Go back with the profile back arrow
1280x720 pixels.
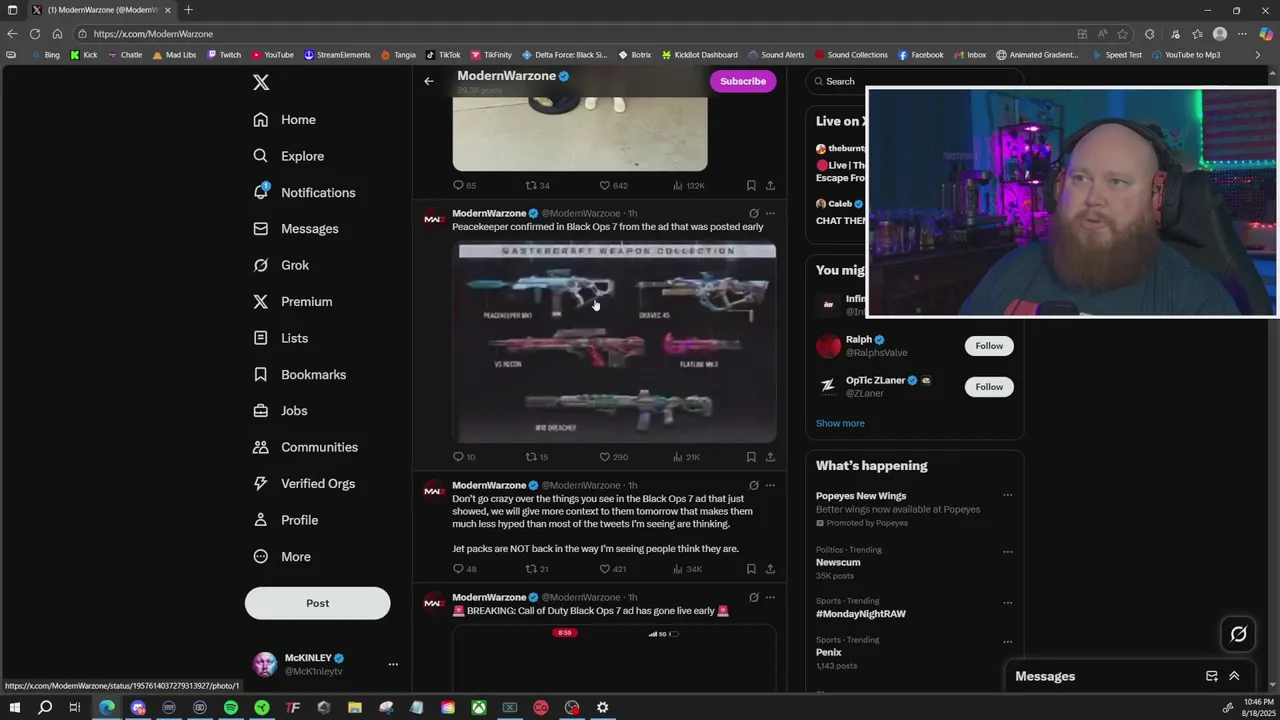tap(429, 81)
